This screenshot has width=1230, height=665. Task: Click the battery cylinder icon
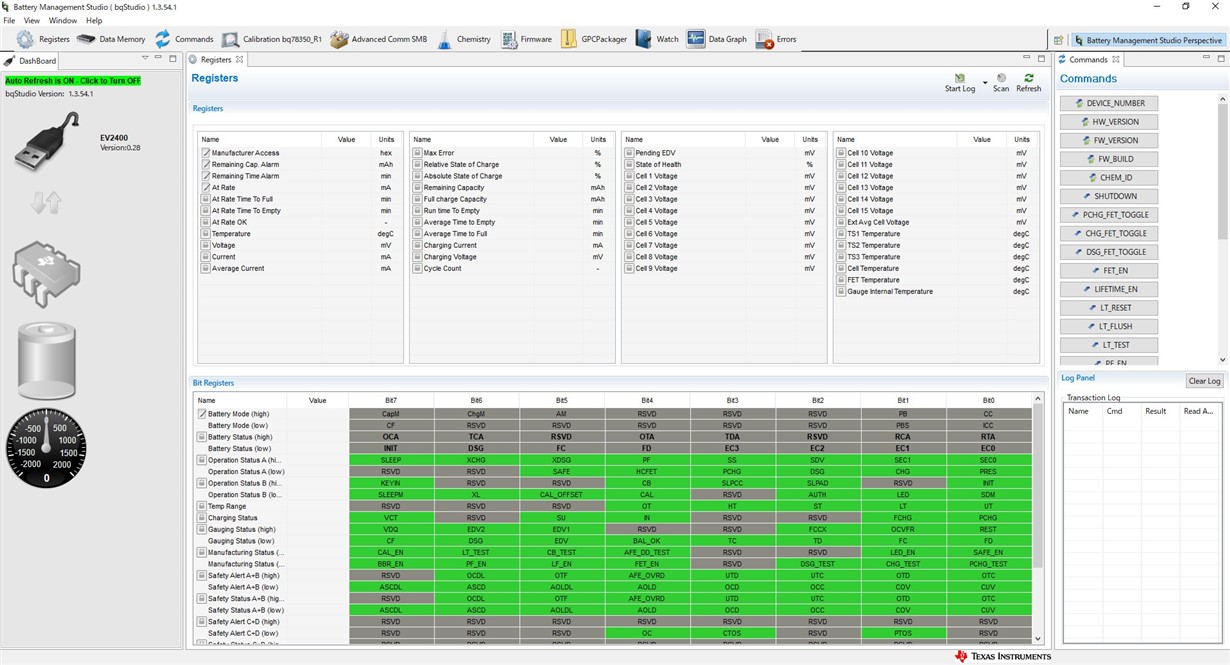pos(46,361)
